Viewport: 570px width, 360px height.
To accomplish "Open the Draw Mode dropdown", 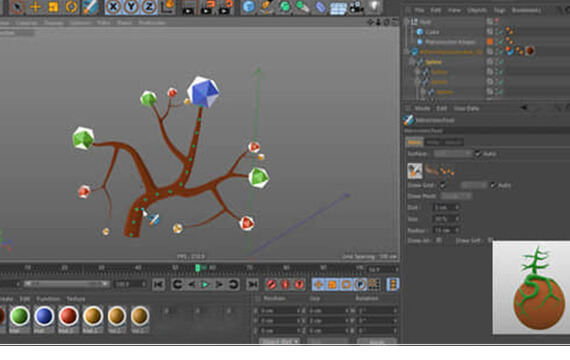I will pos(456,196).
